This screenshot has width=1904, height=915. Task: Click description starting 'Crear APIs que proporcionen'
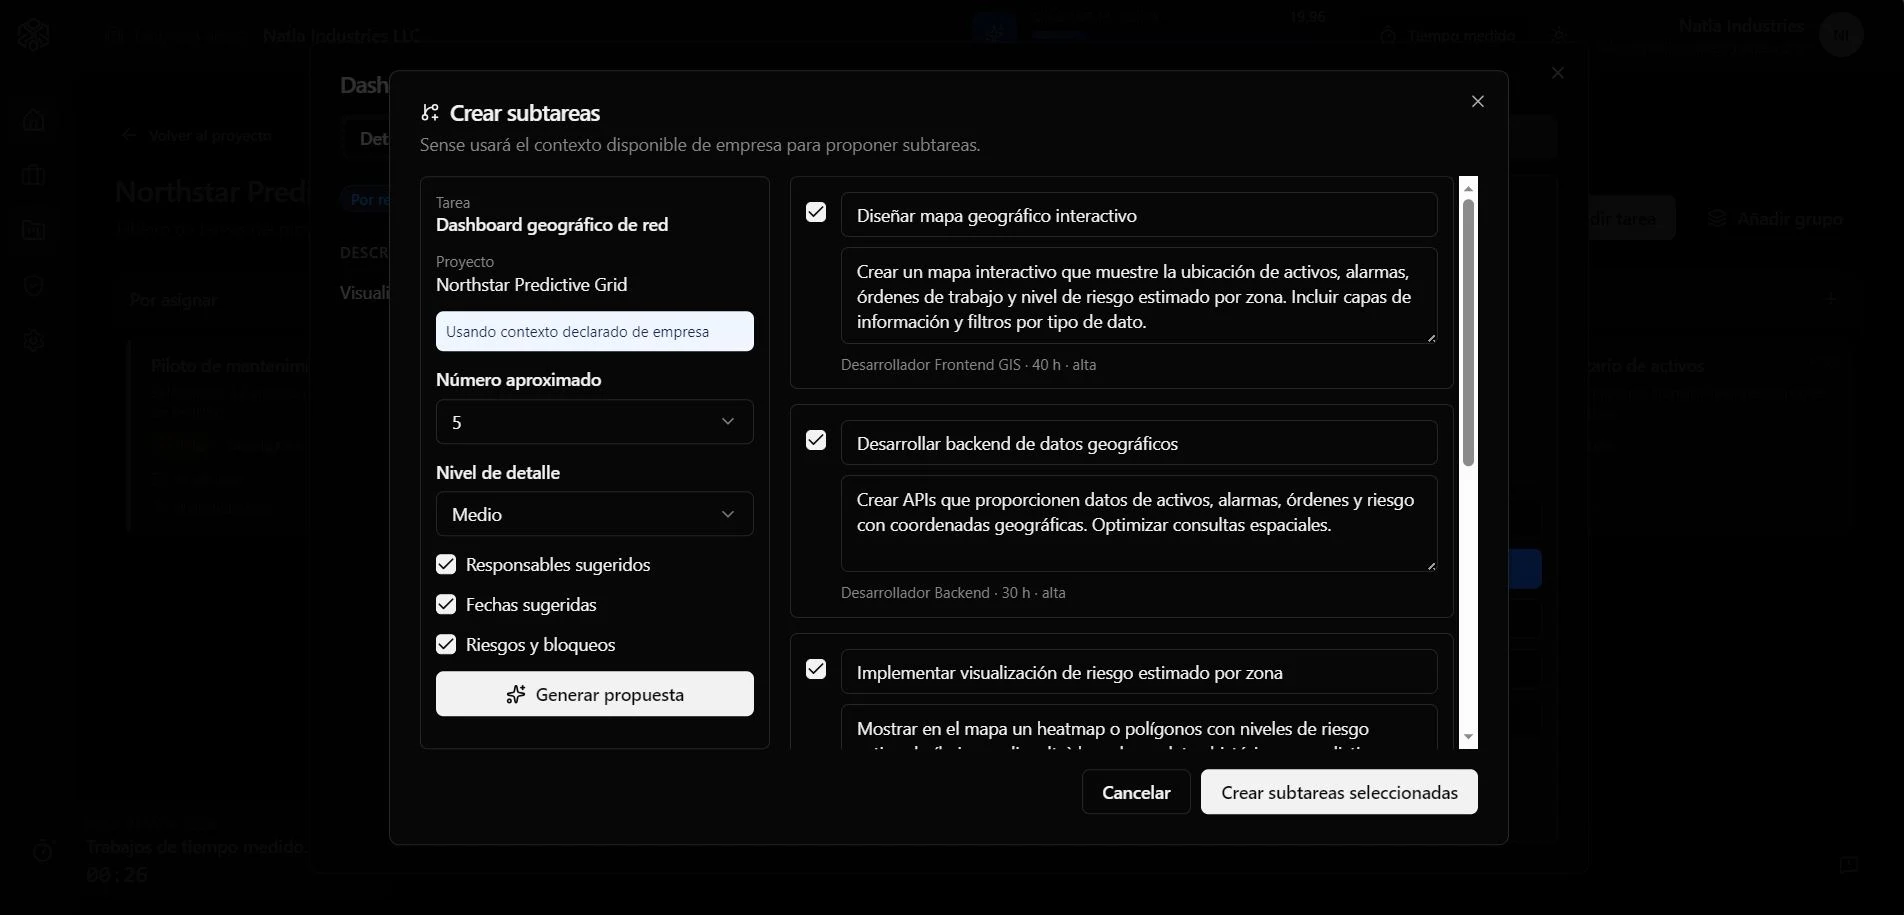[1139, 524]
